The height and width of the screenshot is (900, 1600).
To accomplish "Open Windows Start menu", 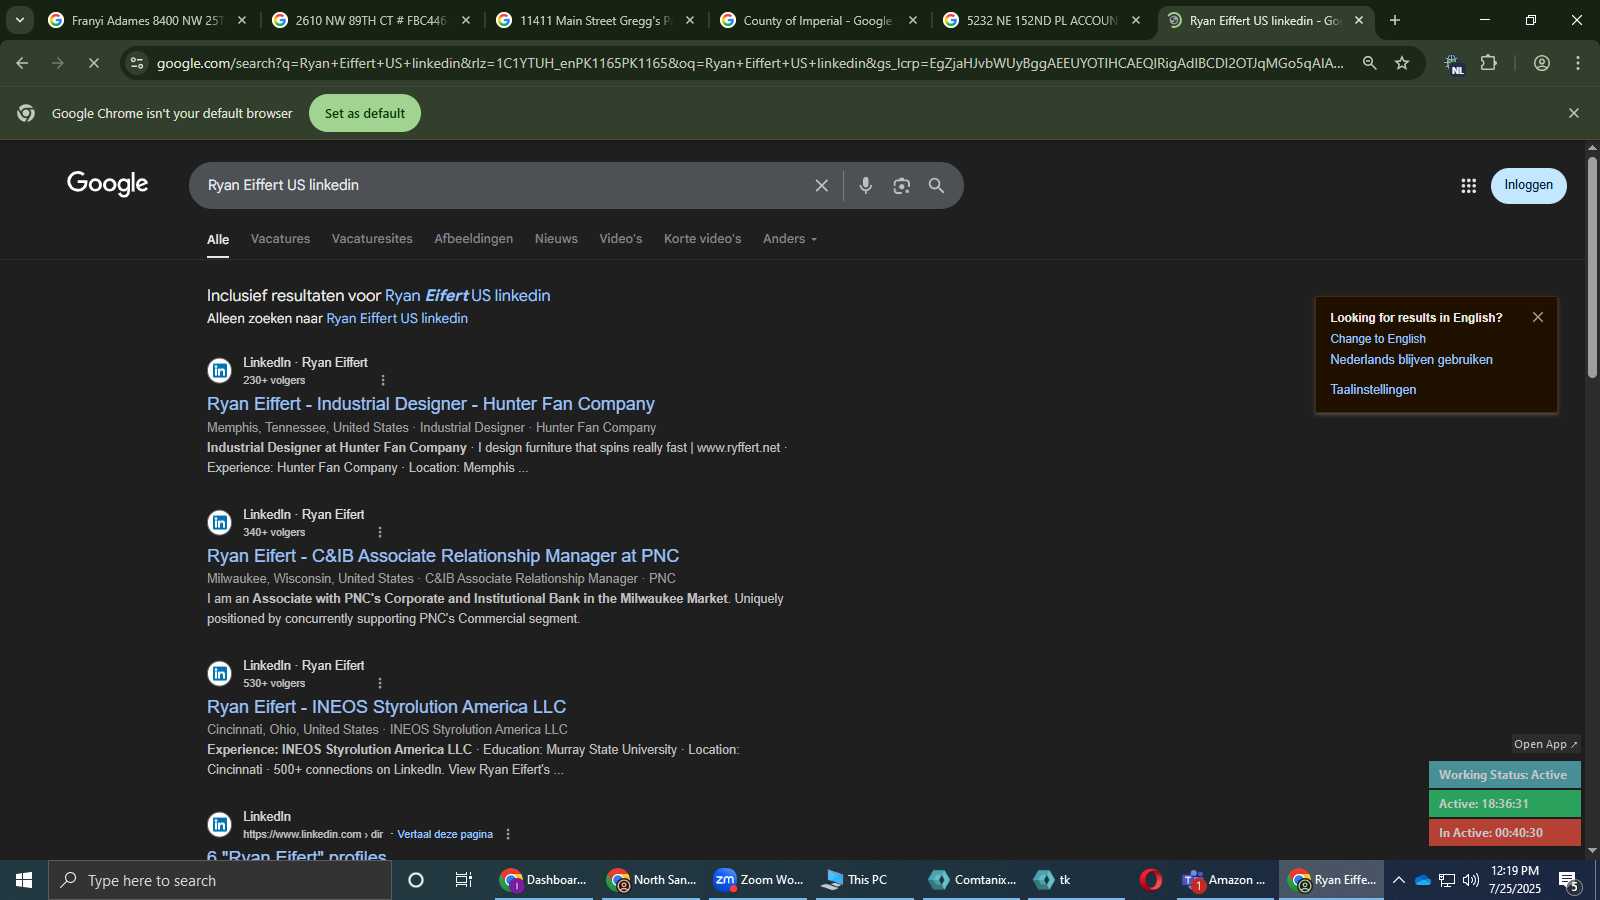I will point(24,880).
